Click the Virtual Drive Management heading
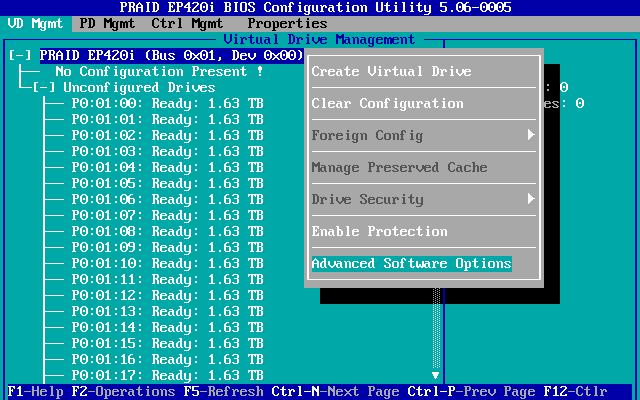Viewport: 640px width, 400px height. [x=319, y=40]
